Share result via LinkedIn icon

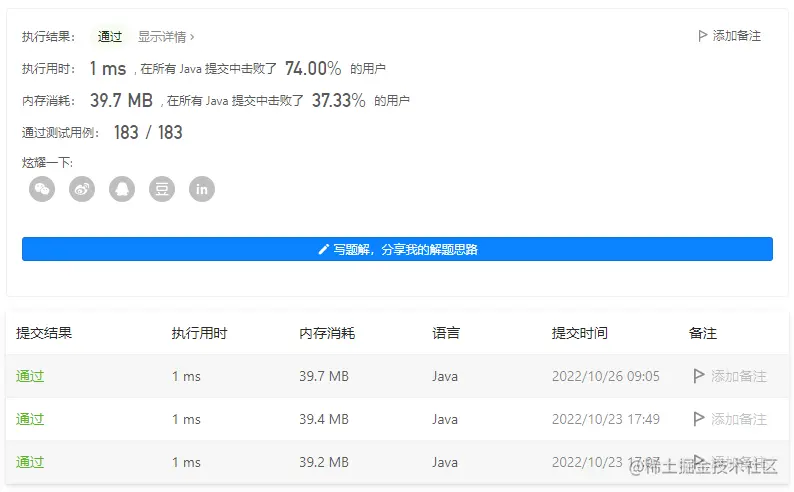point(202,189)
